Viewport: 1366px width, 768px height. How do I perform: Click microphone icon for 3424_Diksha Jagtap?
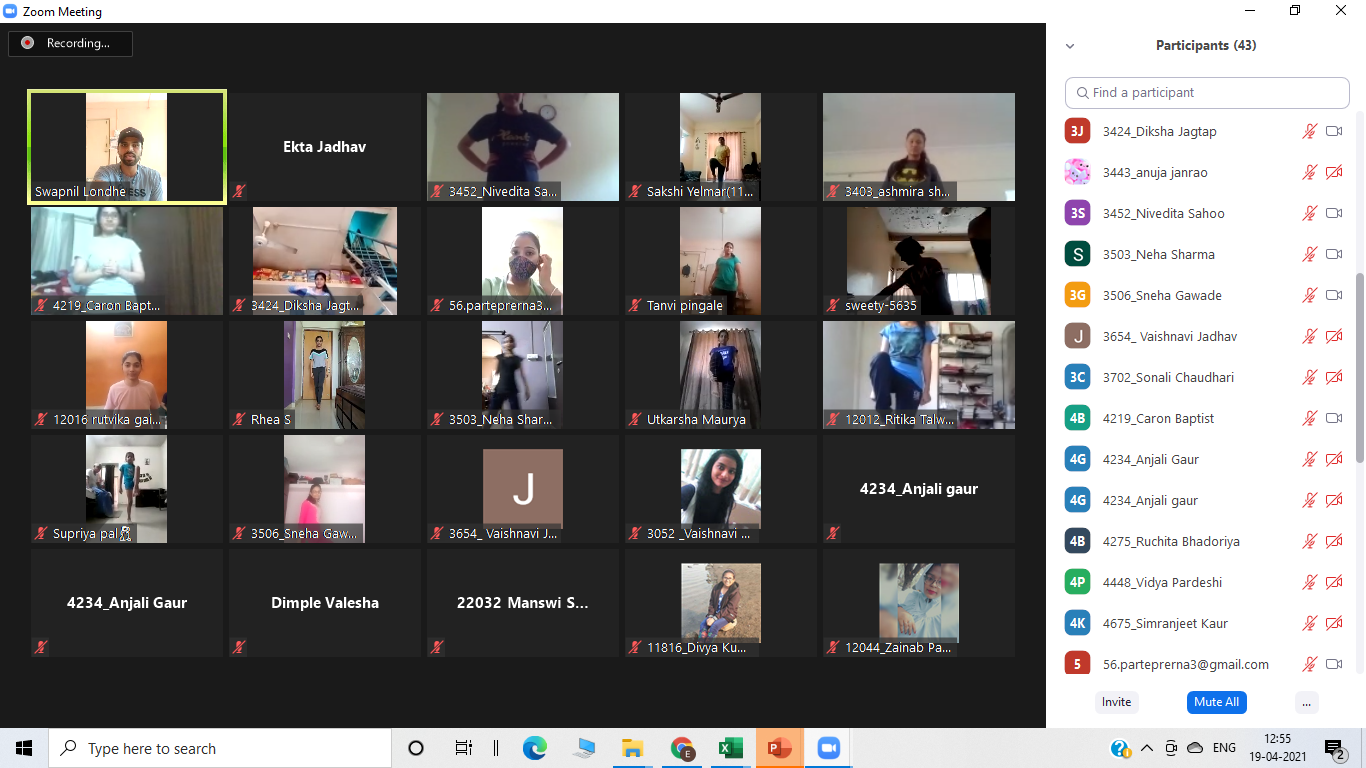point(1309,131)
